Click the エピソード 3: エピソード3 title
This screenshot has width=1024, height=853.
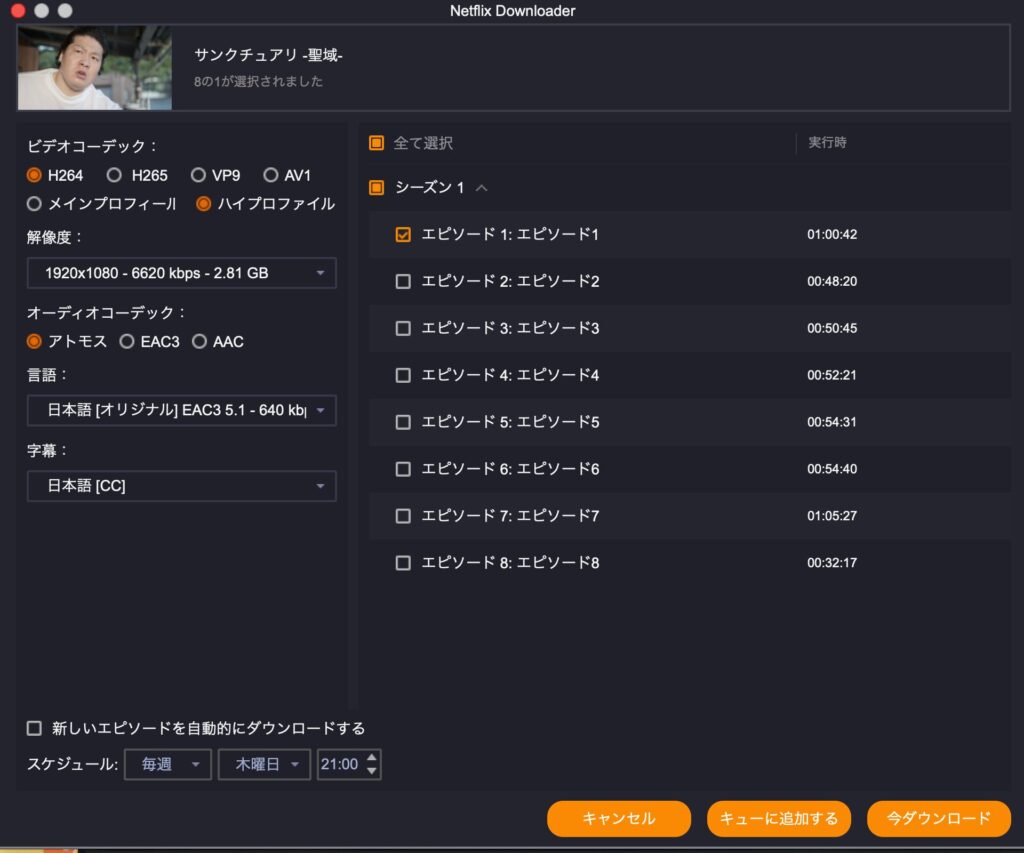[x=510, y=329]
